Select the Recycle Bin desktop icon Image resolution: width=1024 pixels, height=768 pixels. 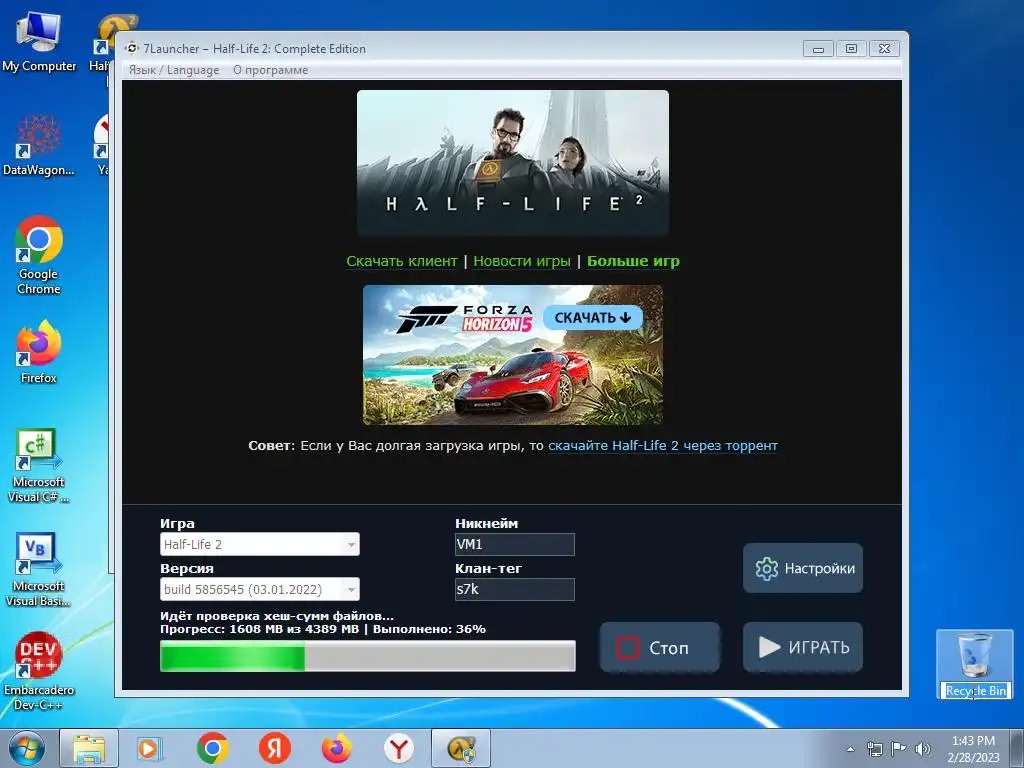pos(975,665)
